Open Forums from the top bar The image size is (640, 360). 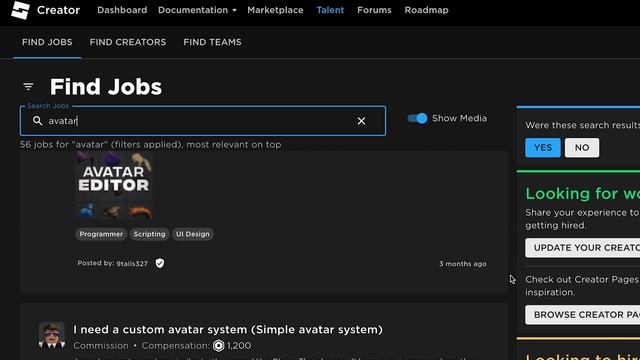coord(374,10)
